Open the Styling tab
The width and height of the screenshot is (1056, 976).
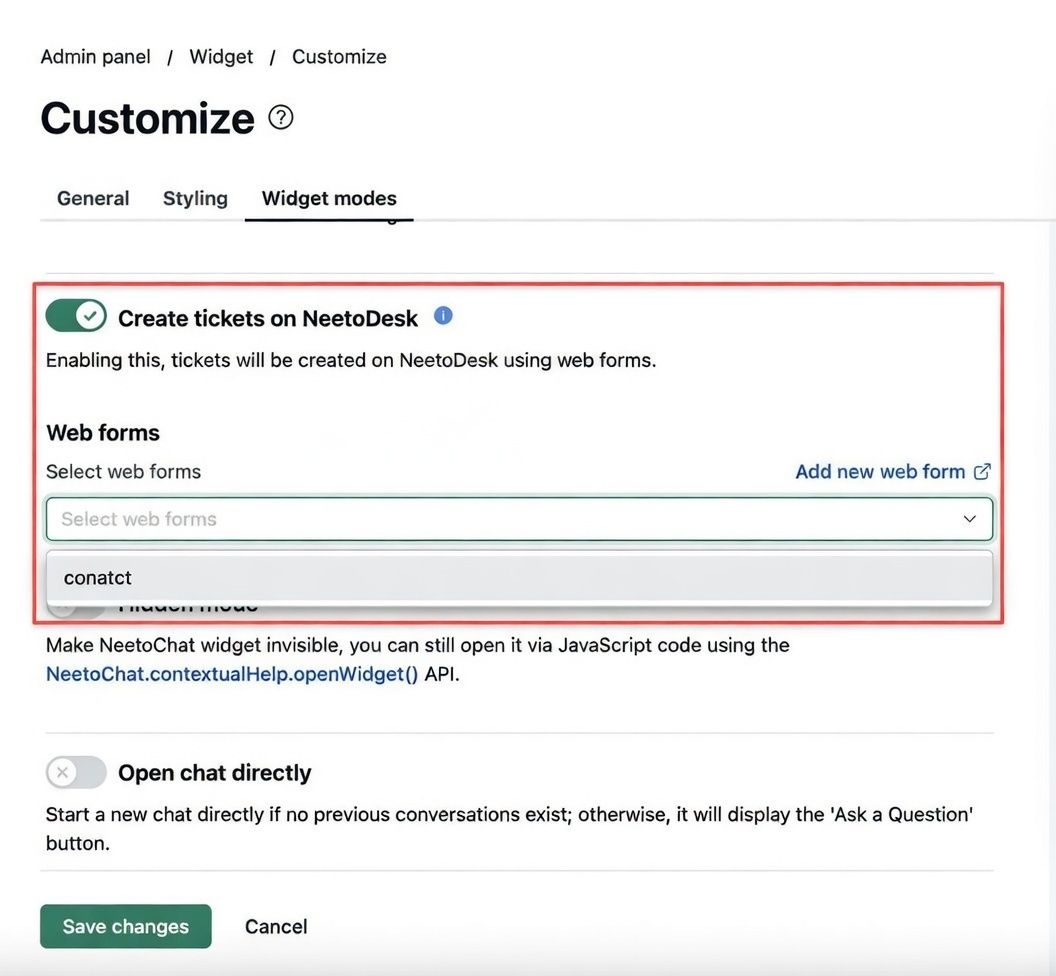195,198
